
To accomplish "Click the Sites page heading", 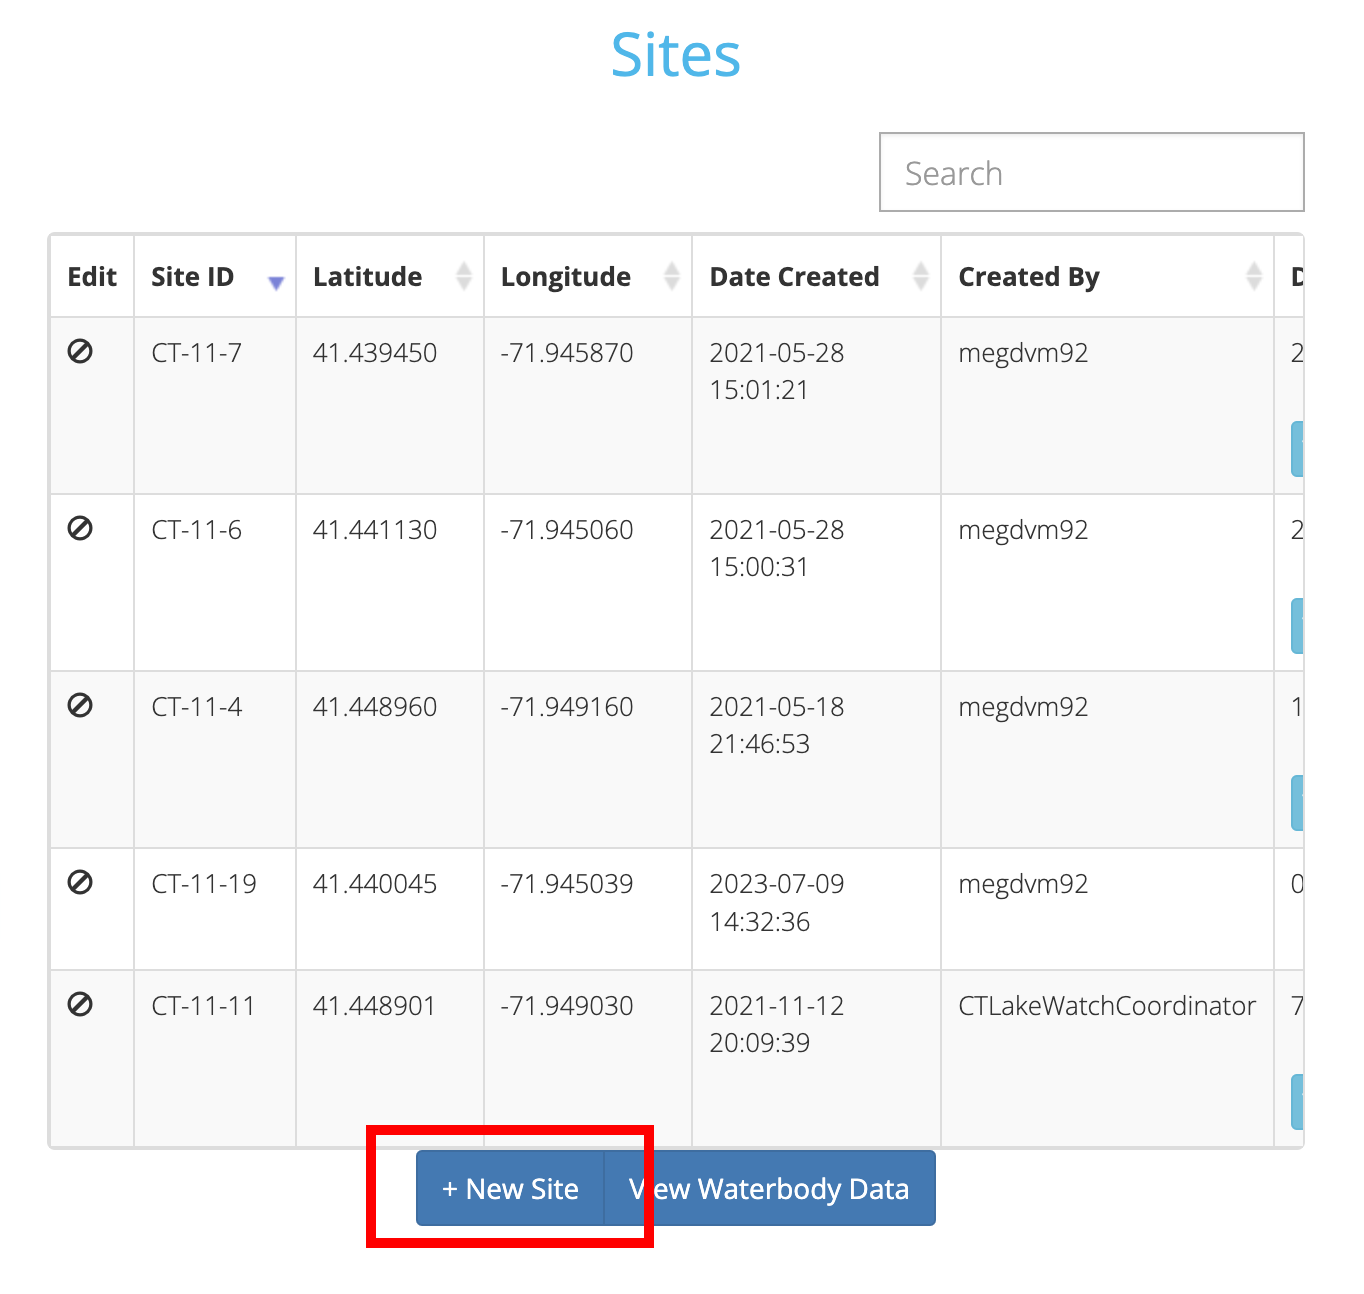I will pyautogui.click(x=676, y=55).
